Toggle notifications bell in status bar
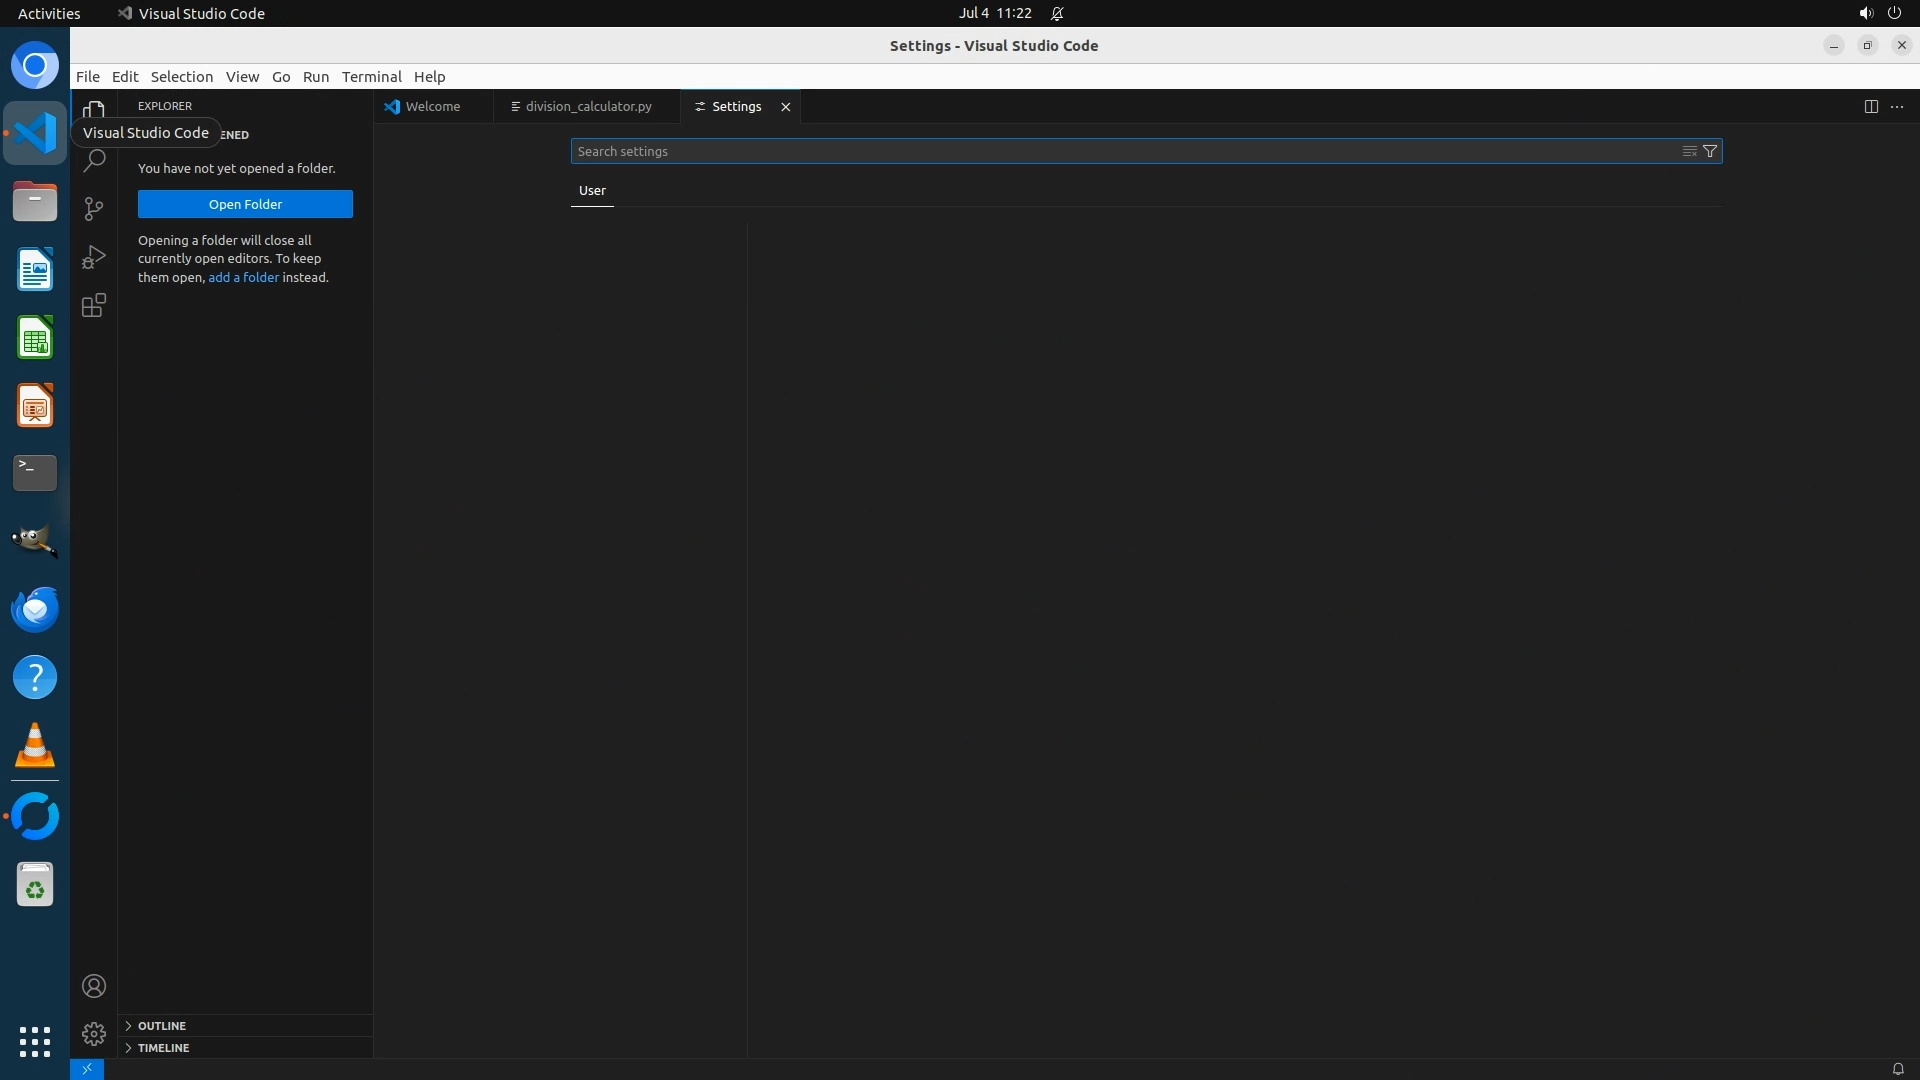This screenshot has height=1080, width=1920. pos(1897,1069)
